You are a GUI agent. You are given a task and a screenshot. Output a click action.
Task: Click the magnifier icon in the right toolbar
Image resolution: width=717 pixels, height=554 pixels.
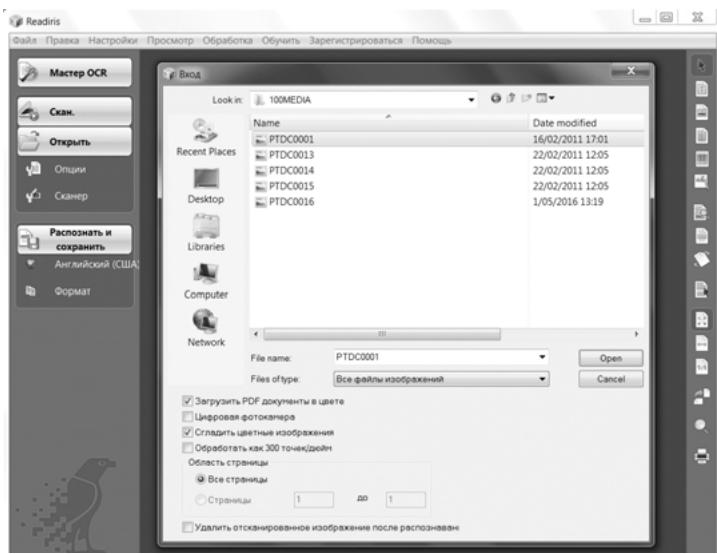tap(701, 426)
